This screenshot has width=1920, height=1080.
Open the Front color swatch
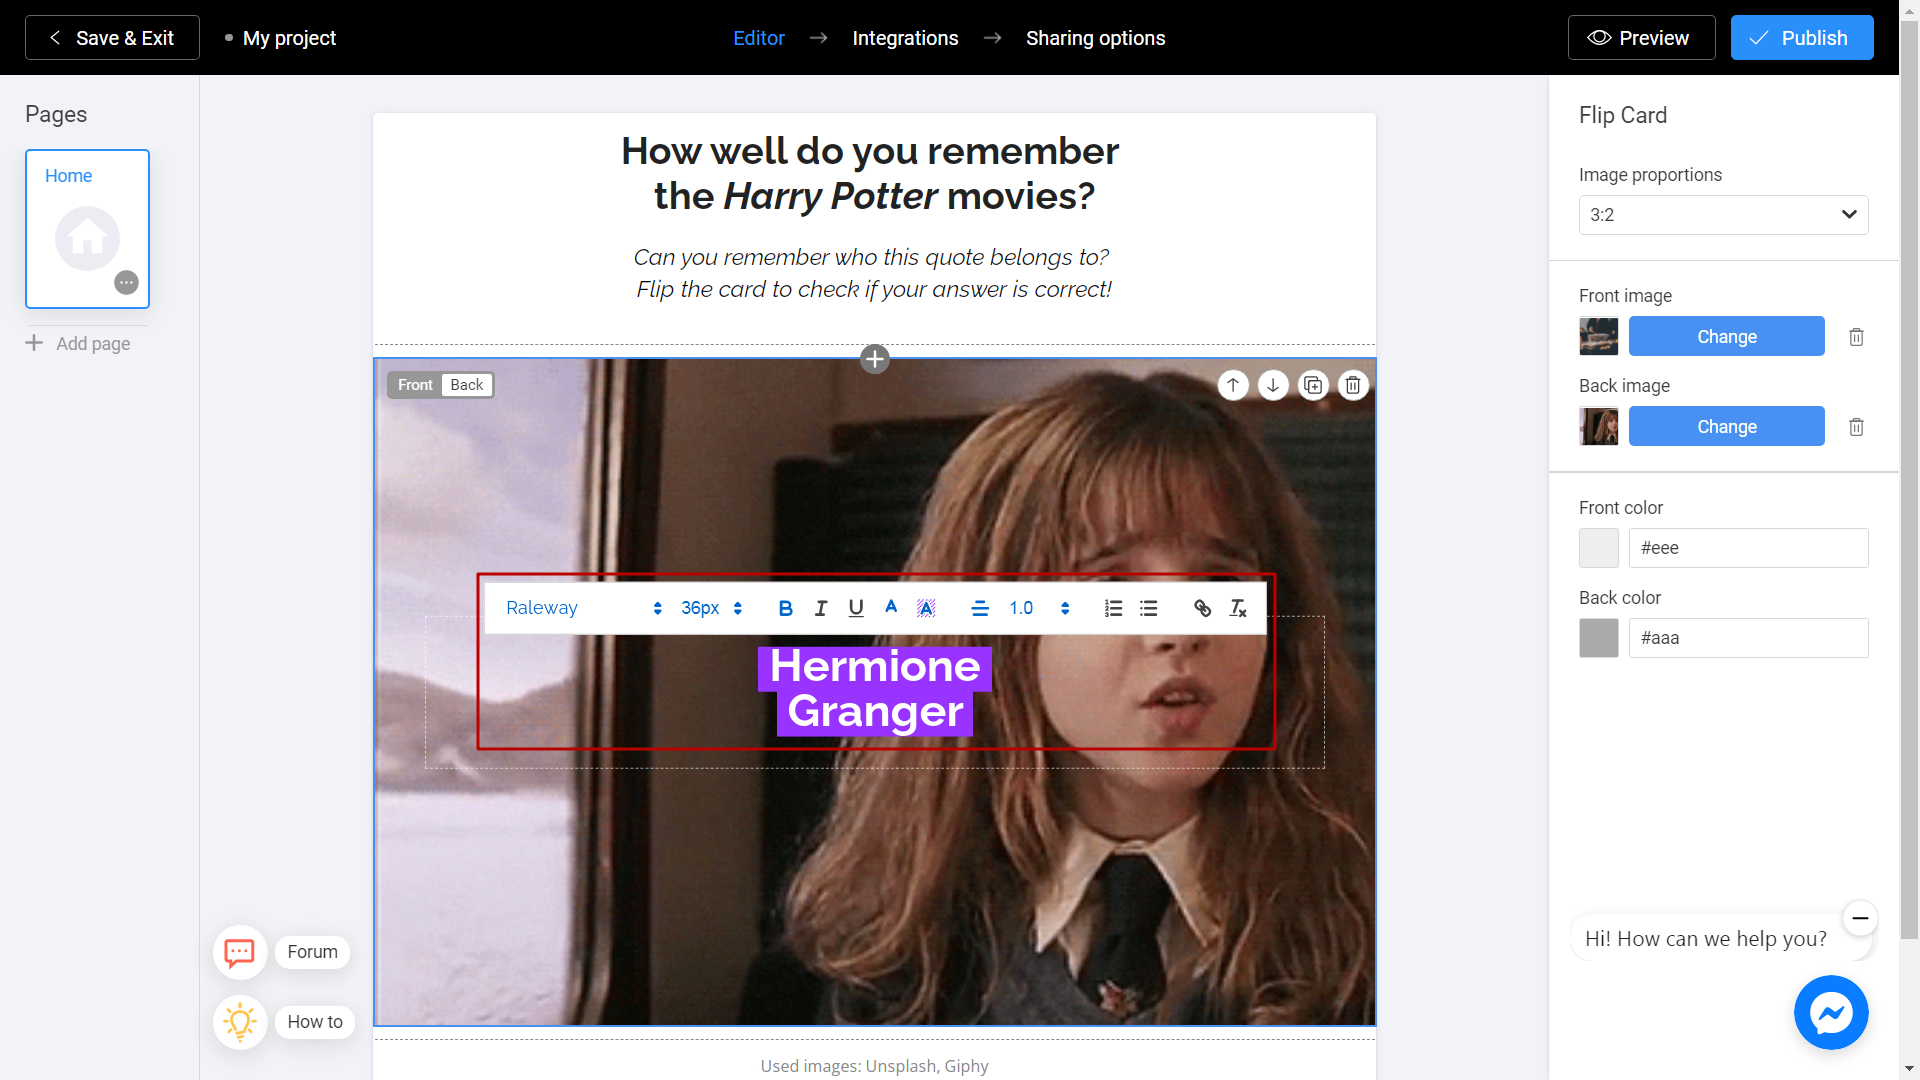tap(1598, 548)
